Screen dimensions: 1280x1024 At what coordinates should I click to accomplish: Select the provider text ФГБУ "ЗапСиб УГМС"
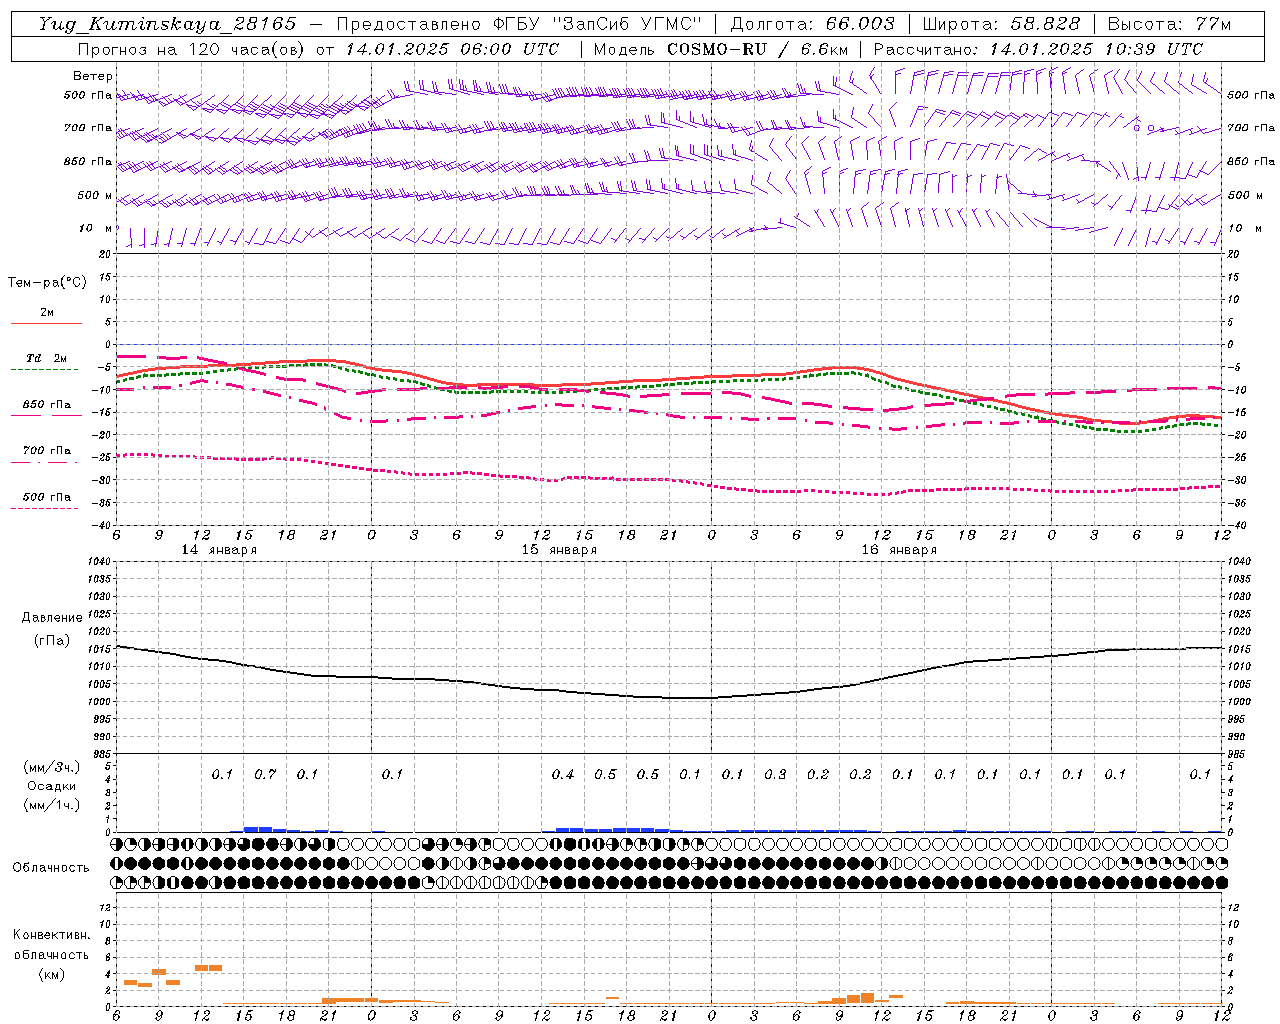598,24
